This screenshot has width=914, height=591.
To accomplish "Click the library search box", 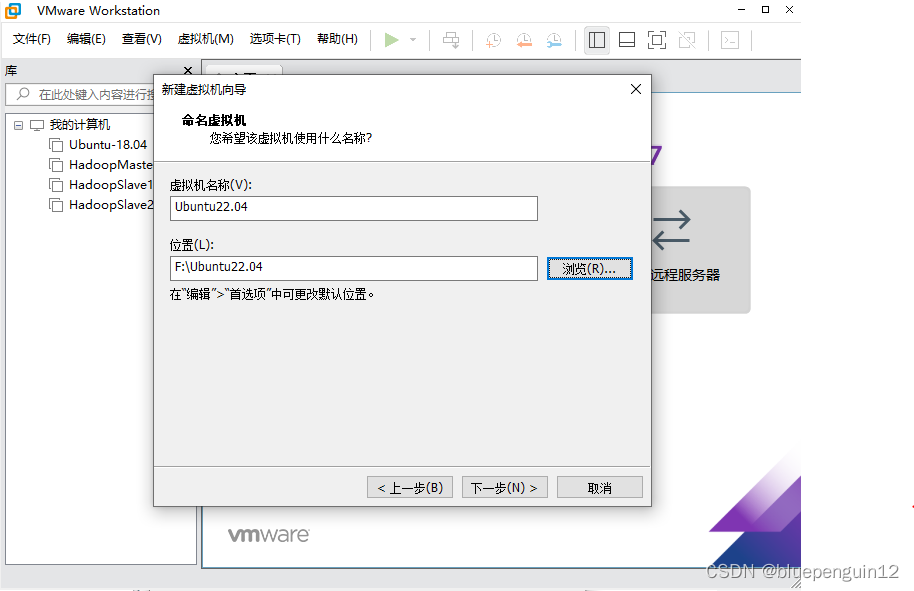I will tap(82, 94).
